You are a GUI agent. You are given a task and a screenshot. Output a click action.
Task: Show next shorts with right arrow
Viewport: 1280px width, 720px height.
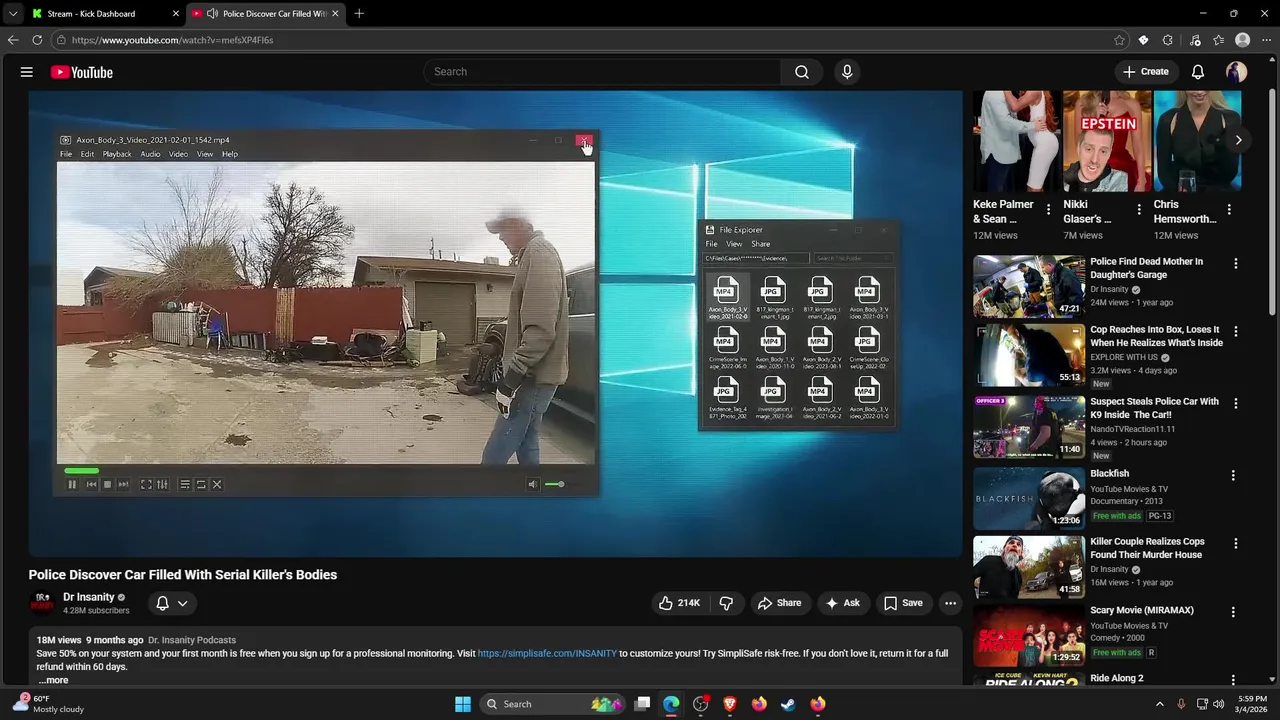[x=1238, y=140]
